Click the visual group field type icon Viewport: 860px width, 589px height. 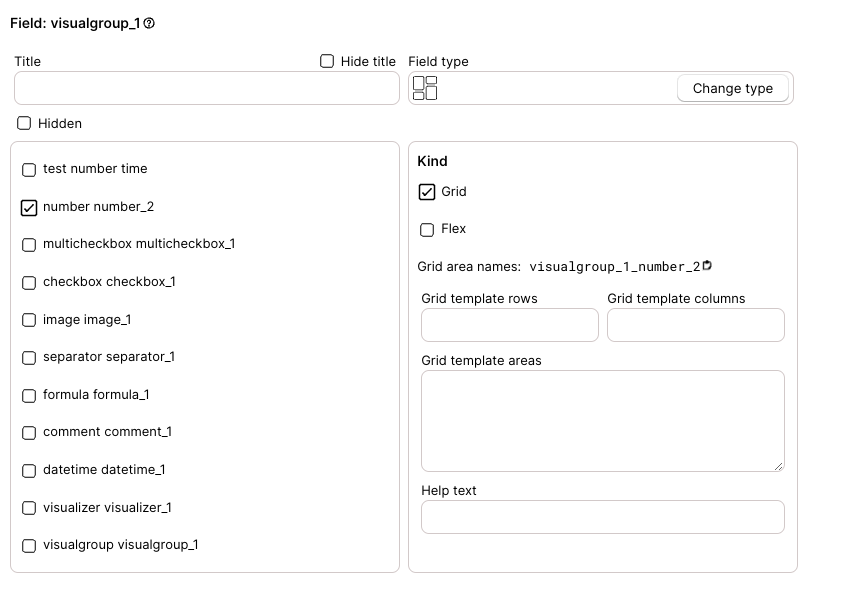click(x=425, y=88)
